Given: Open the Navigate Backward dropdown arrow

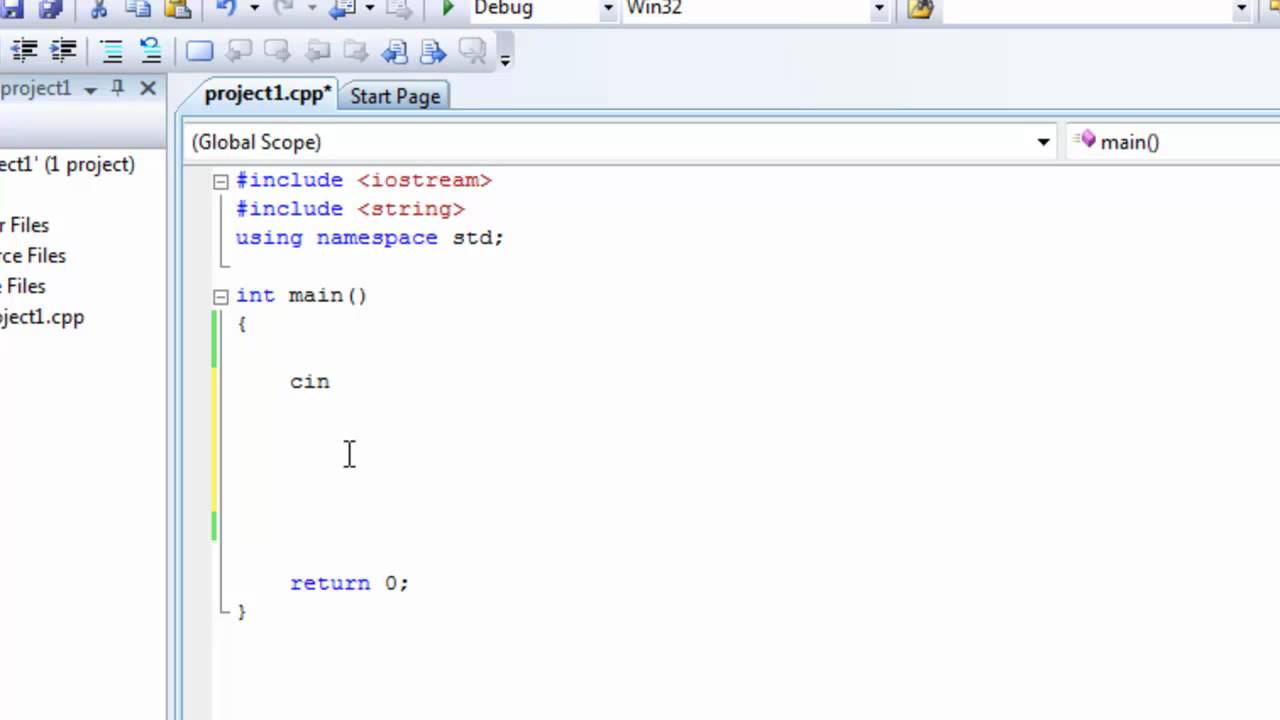Looking at the screenshot, I should (370, 8).
